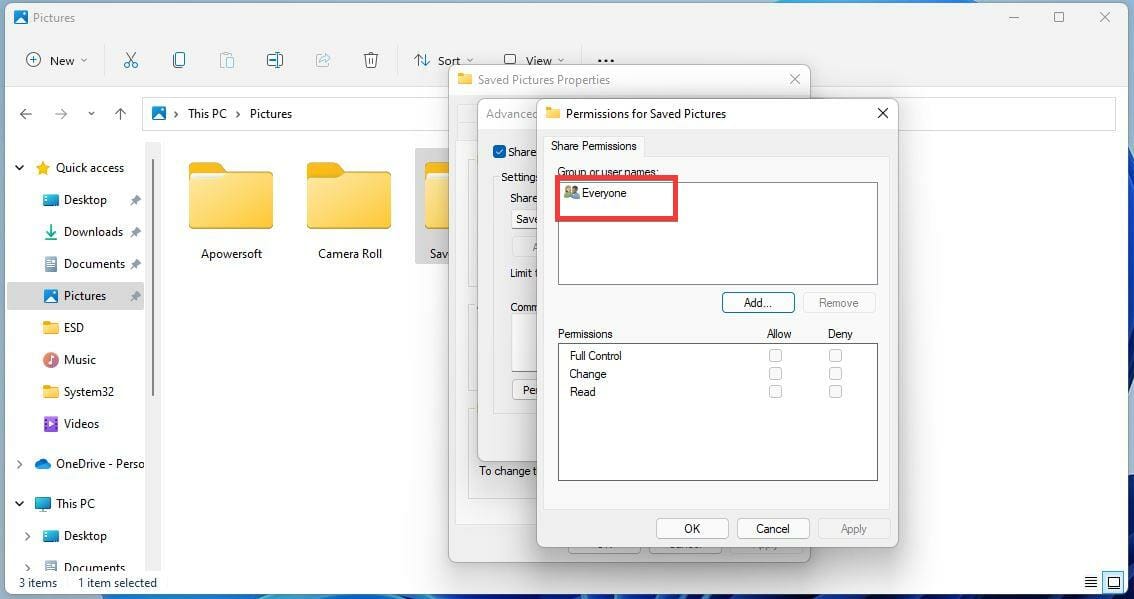Click the Add... button

pos(758,302)
